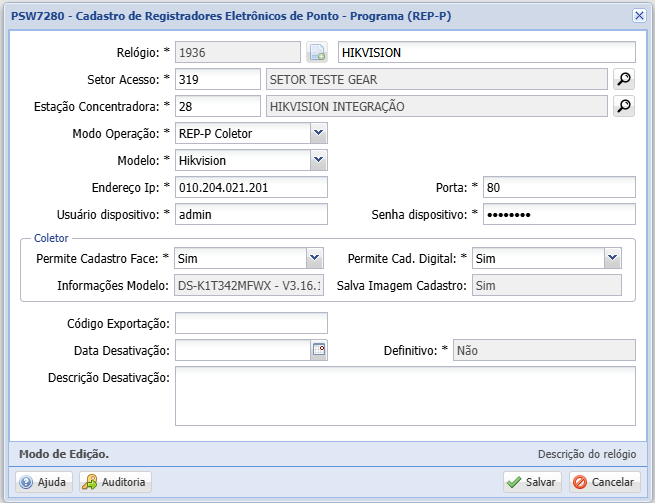The image size is (655, 503).
Task: Click the new record icon beside Relógio
Action: click(x=317, y=53)
